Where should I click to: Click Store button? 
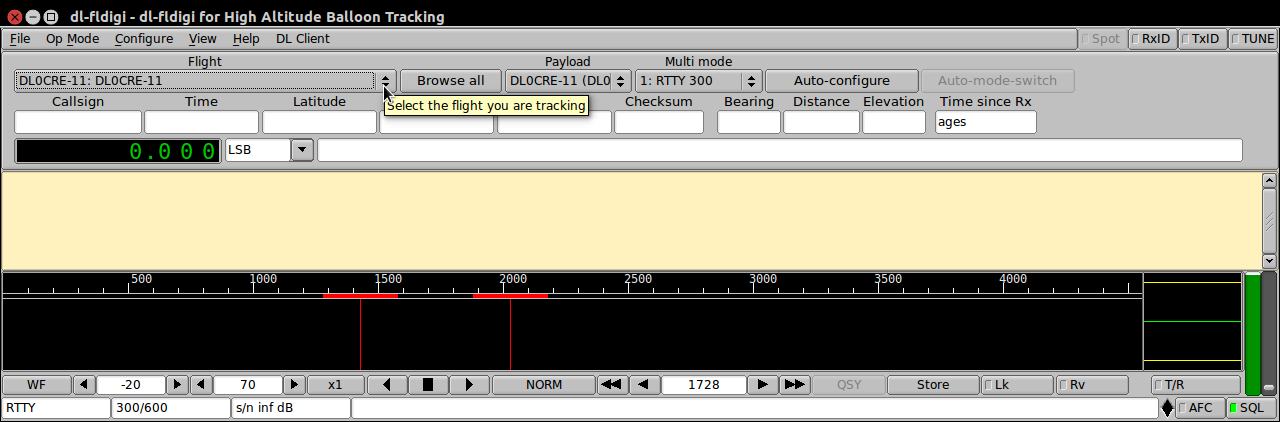[x=933, y=384]
